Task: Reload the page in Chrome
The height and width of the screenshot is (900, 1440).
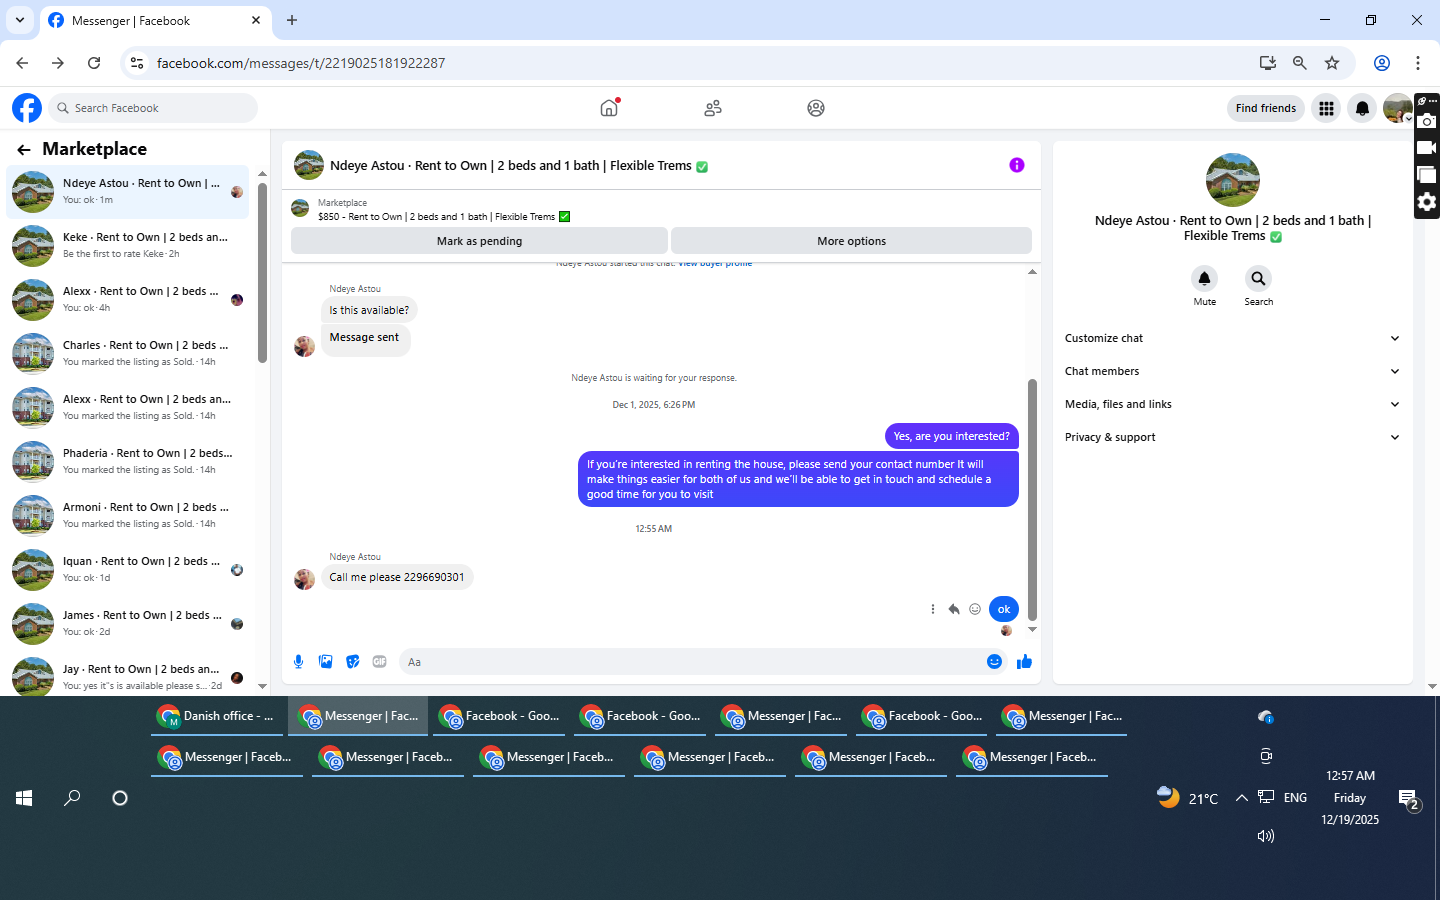Action: [x=94, y=63]
